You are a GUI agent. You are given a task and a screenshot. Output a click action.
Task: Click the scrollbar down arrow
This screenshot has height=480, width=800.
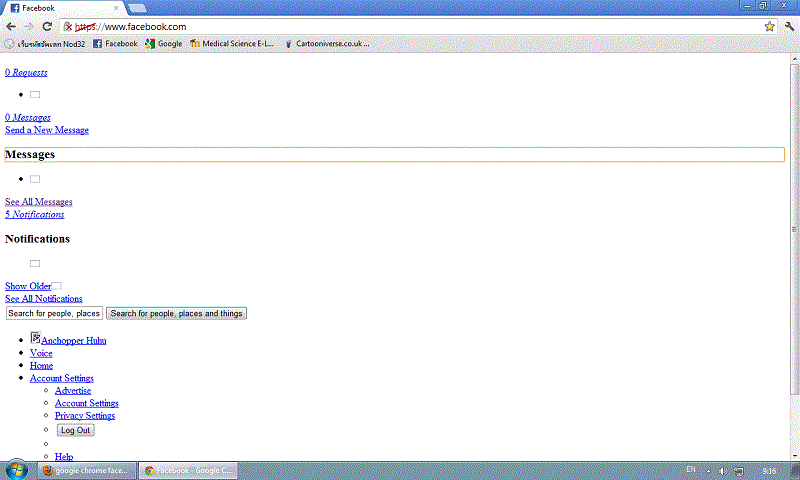point(795,456)
